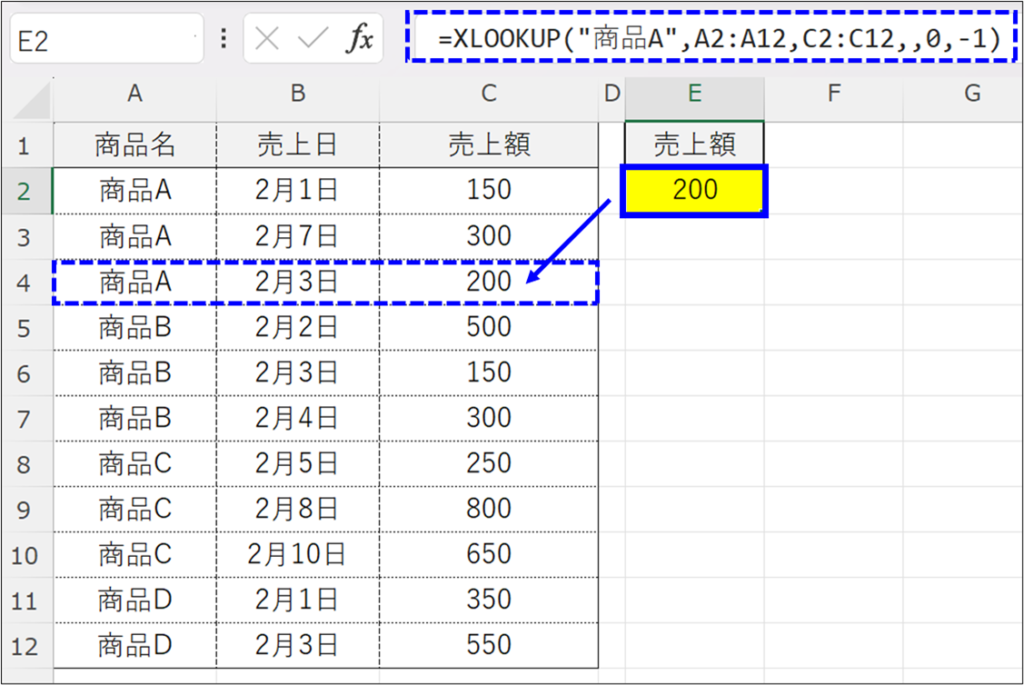Click cell E1 with 売上額 header
1024x685 pixels.
pos(694,145)
